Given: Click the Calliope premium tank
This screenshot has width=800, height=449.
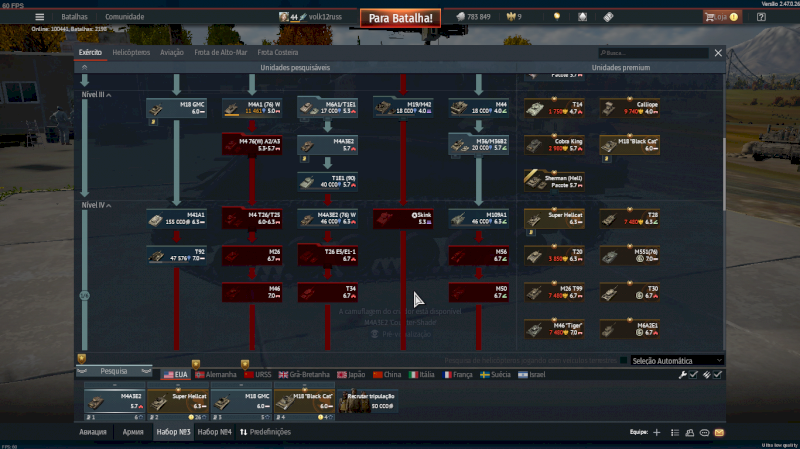Looking at the screenshot, I should click(x=628, y=108).
